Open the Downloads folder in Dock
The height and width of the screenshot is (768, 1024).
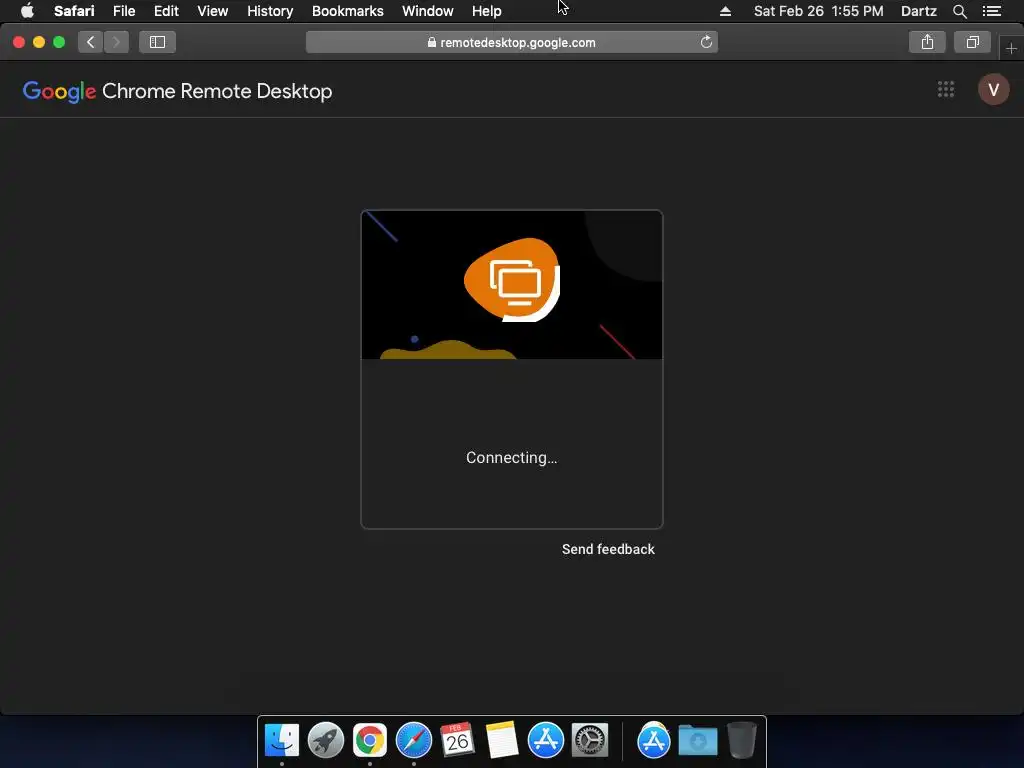click(697, 740)
